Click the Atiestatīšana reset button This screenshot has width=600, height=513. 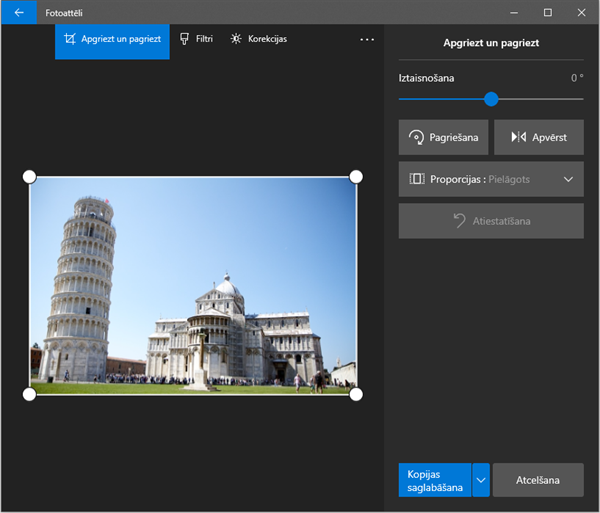click(x=491, y=220)
